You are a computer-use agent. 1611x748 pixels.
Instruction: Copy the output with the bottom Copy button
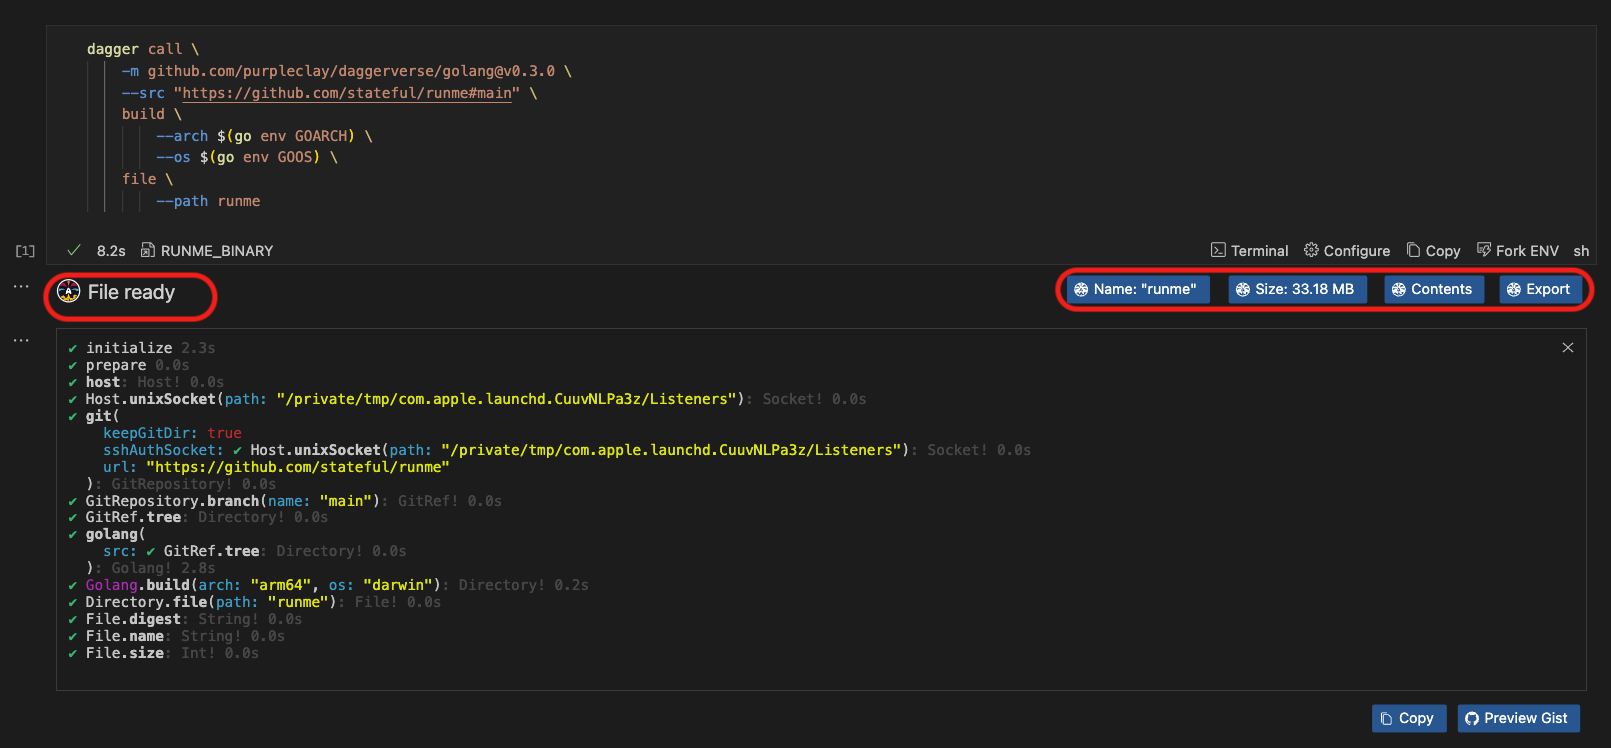pyautogui.click(x=1407, y=718)
